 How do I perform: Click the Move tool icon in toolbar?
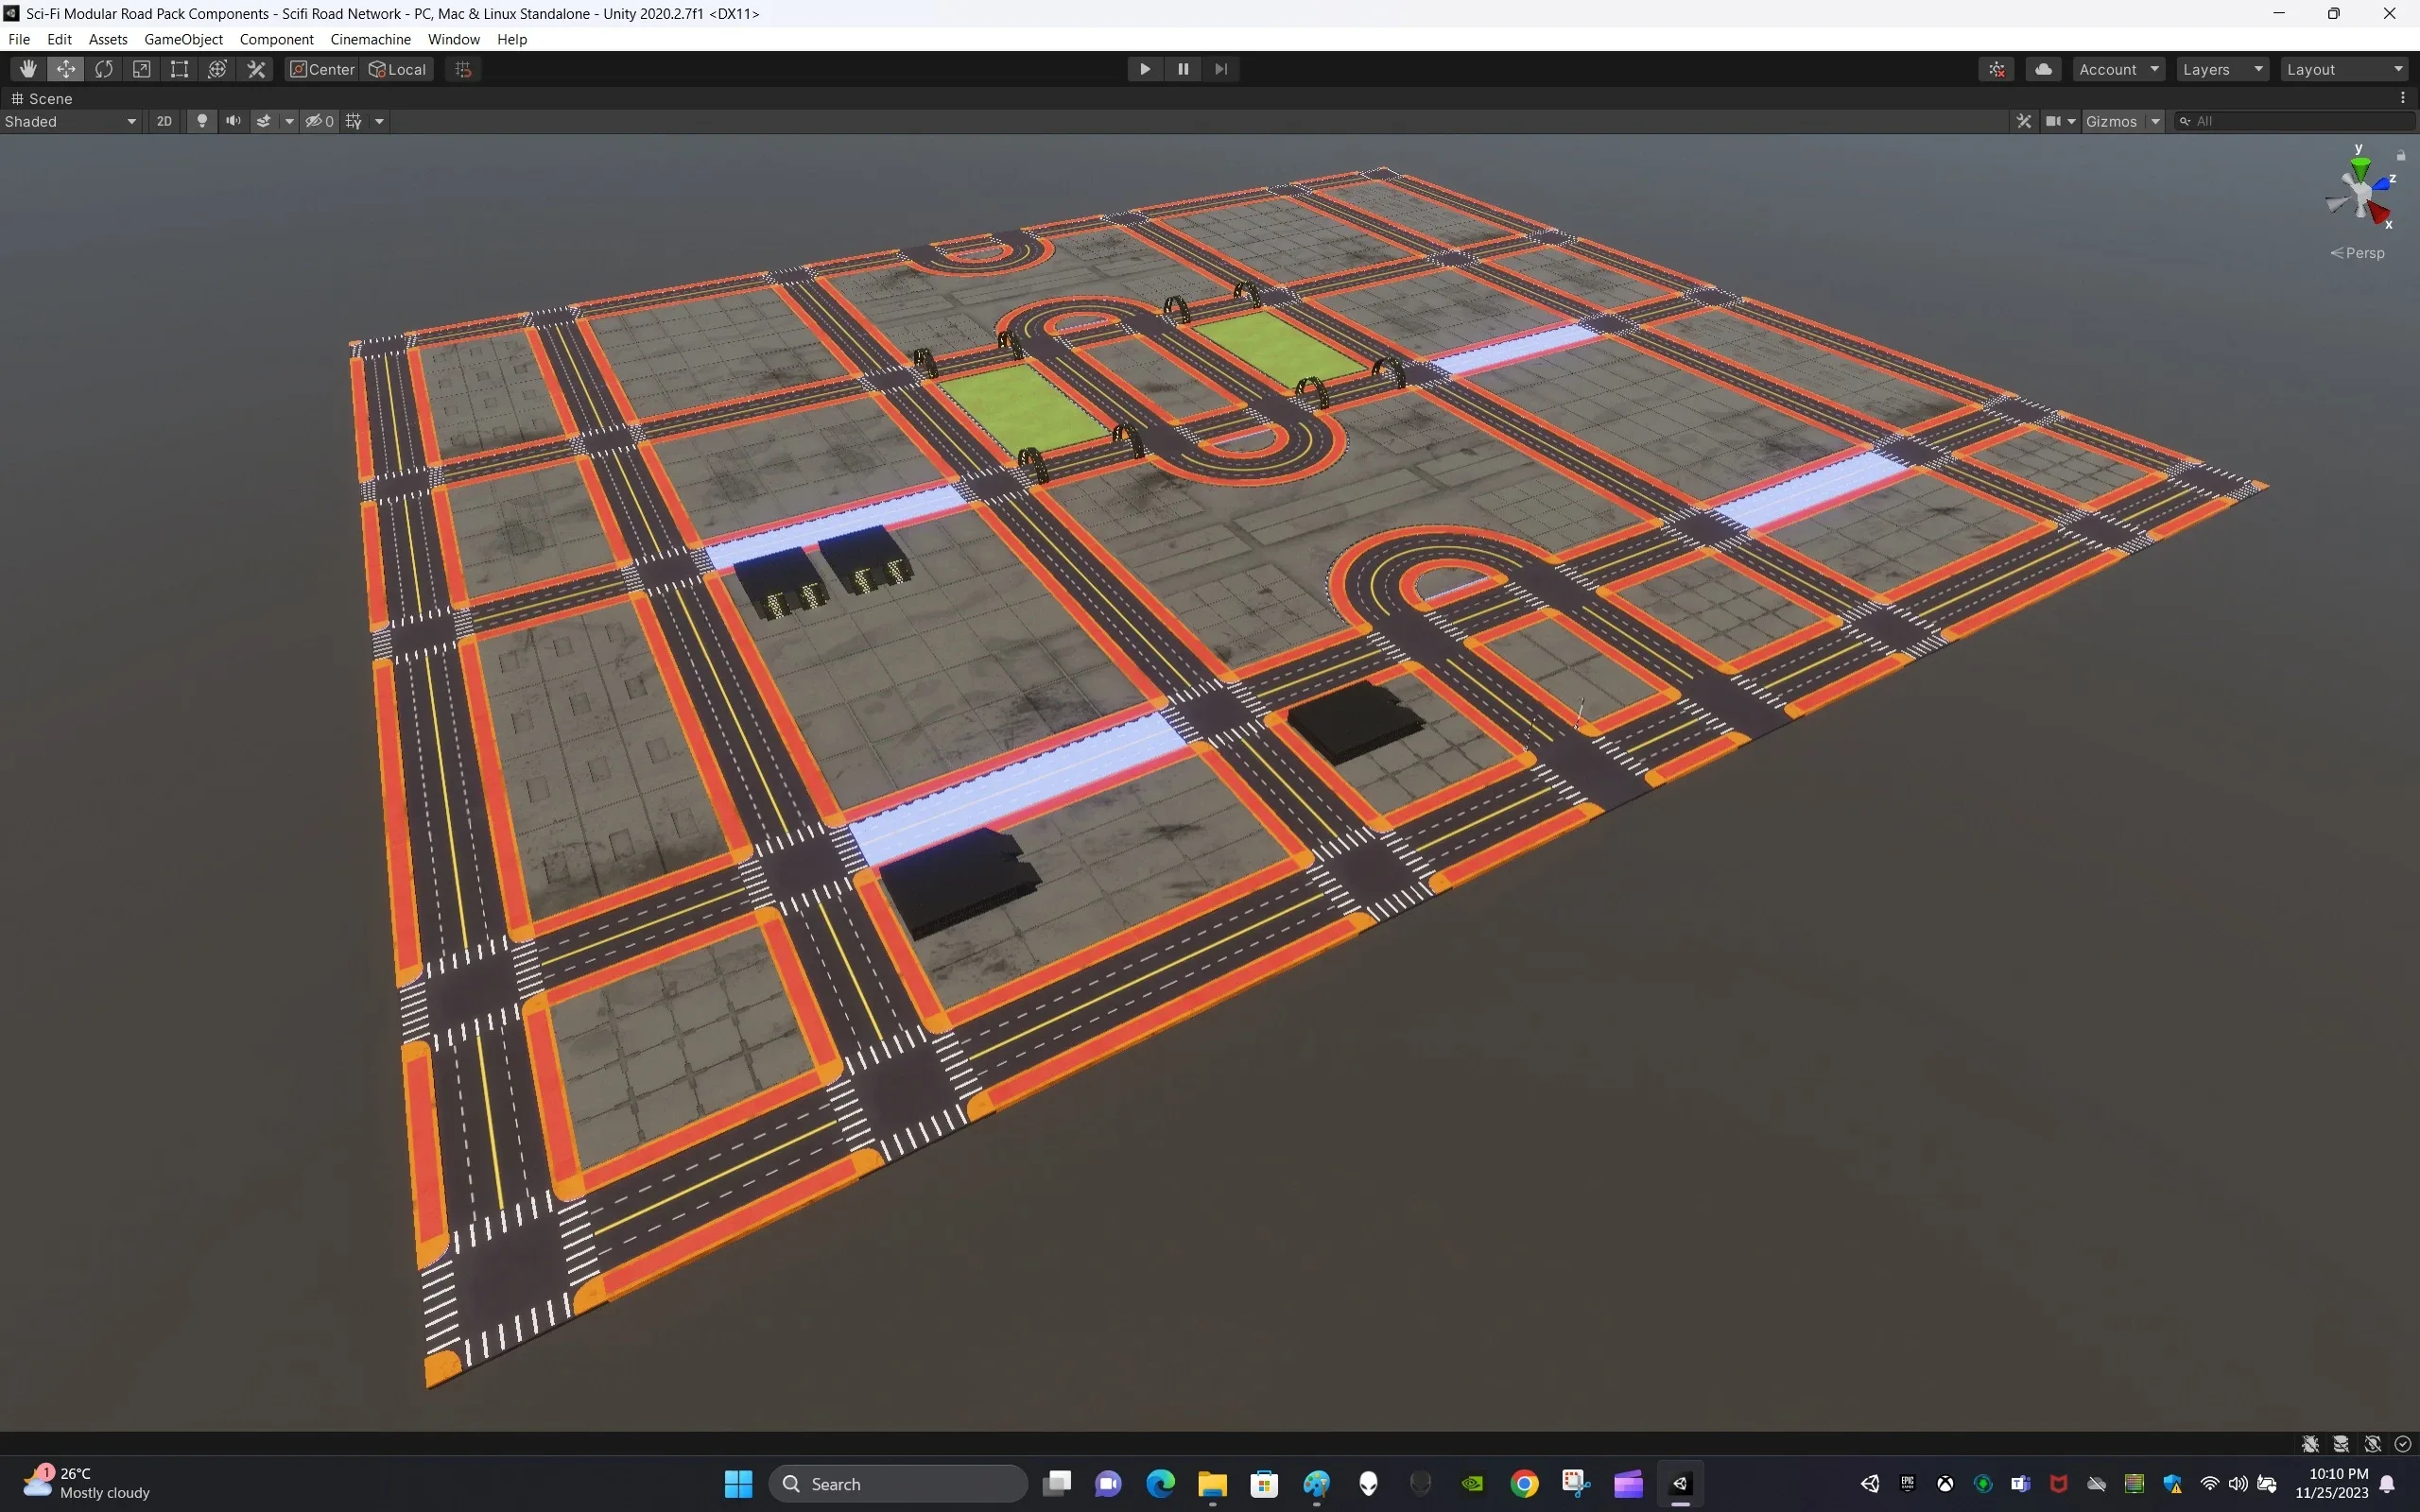[x=64, y=68]
